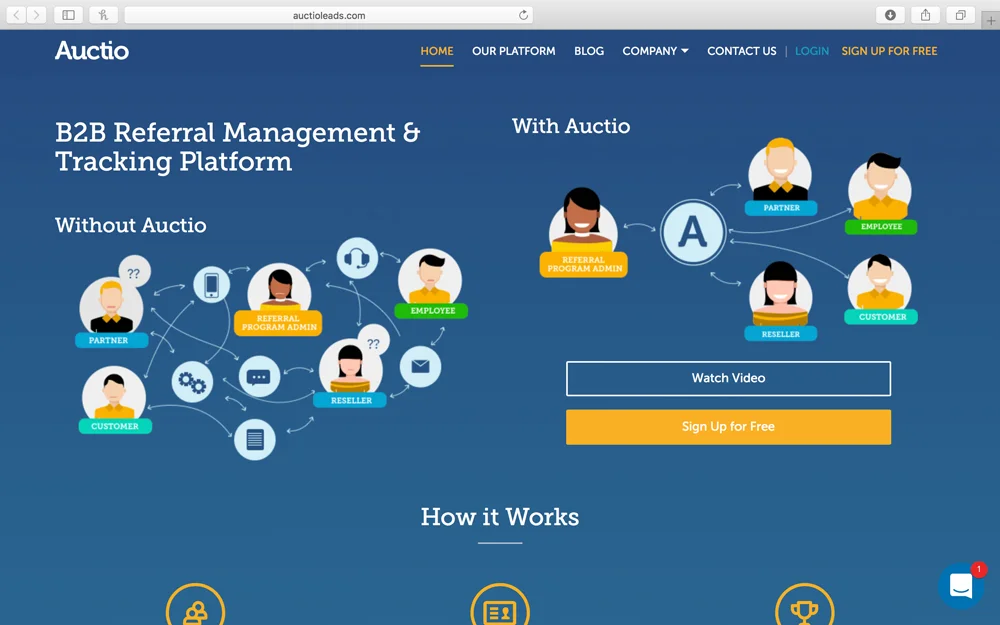Click the chat message bubble icon in diagram
Screen dimensions: 1000x625
coord(259,377)
